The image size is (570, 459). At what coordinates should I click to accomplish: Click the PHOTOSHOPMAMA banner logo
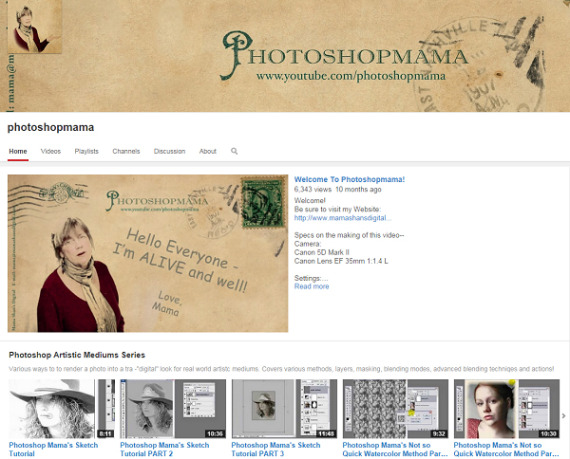[344, 55]
